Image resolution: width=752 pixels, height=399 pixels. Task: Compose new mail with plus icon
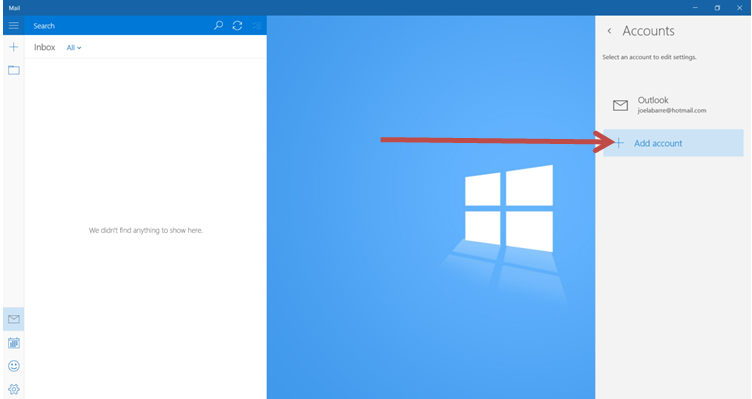click(x=13, y=47)
